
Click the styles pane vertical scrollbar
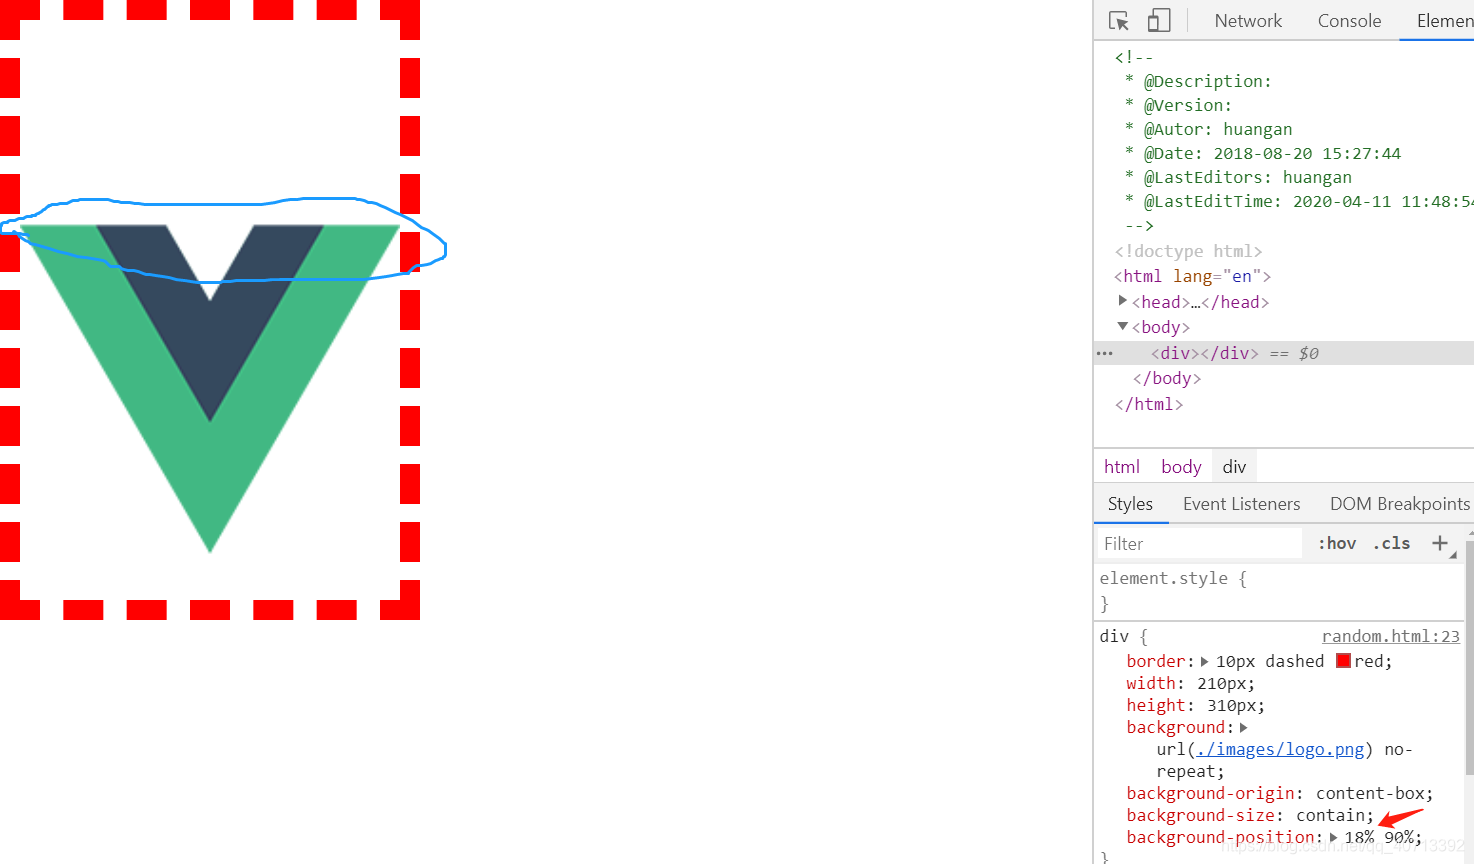(x=1468, y=656)
